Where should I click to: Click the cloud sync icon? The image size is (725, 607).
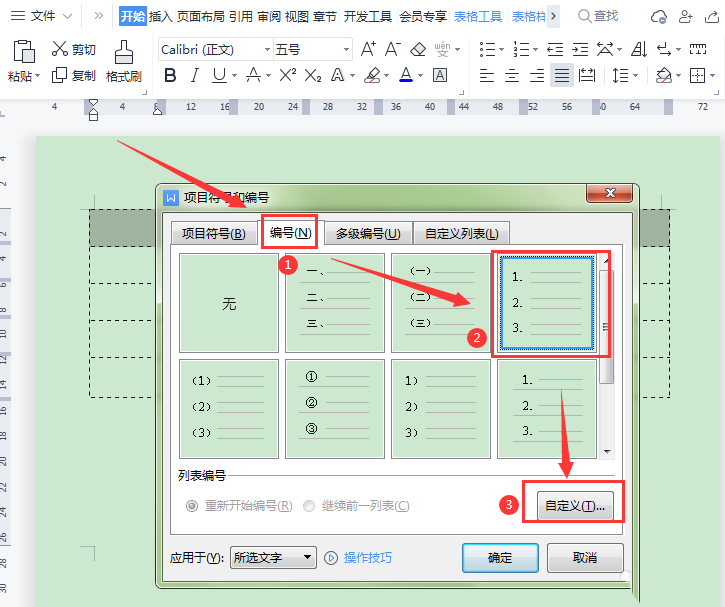(x=658, y=17)
